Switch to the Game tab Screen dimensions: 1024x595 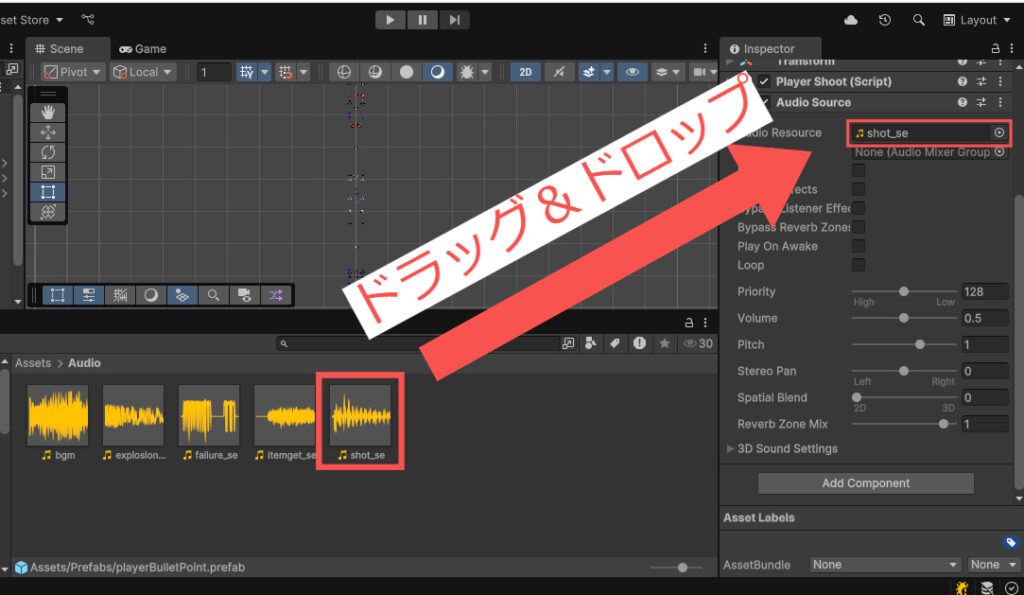tap(143, 49)
